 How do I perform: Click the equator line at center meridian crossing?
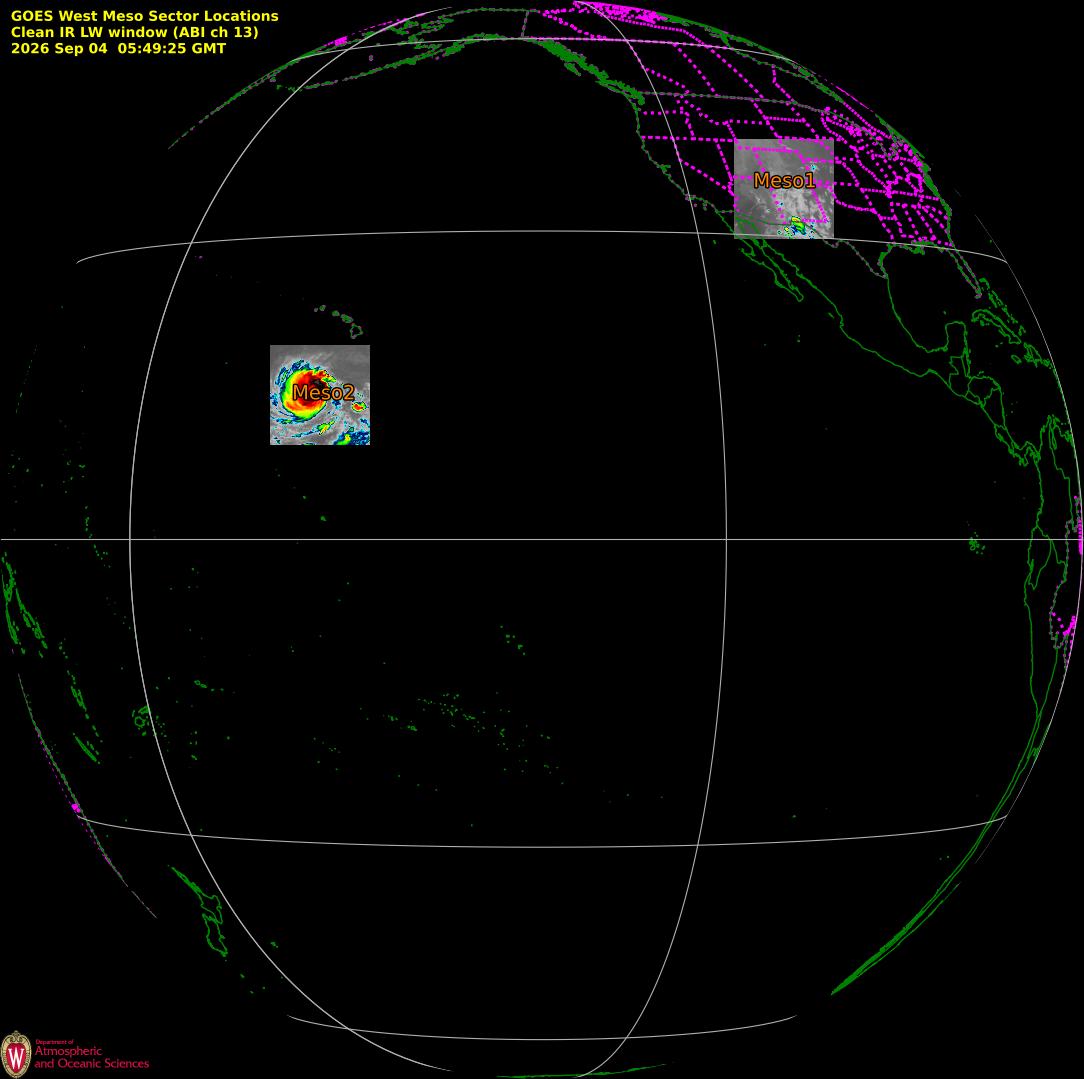[x=726, y=539]
